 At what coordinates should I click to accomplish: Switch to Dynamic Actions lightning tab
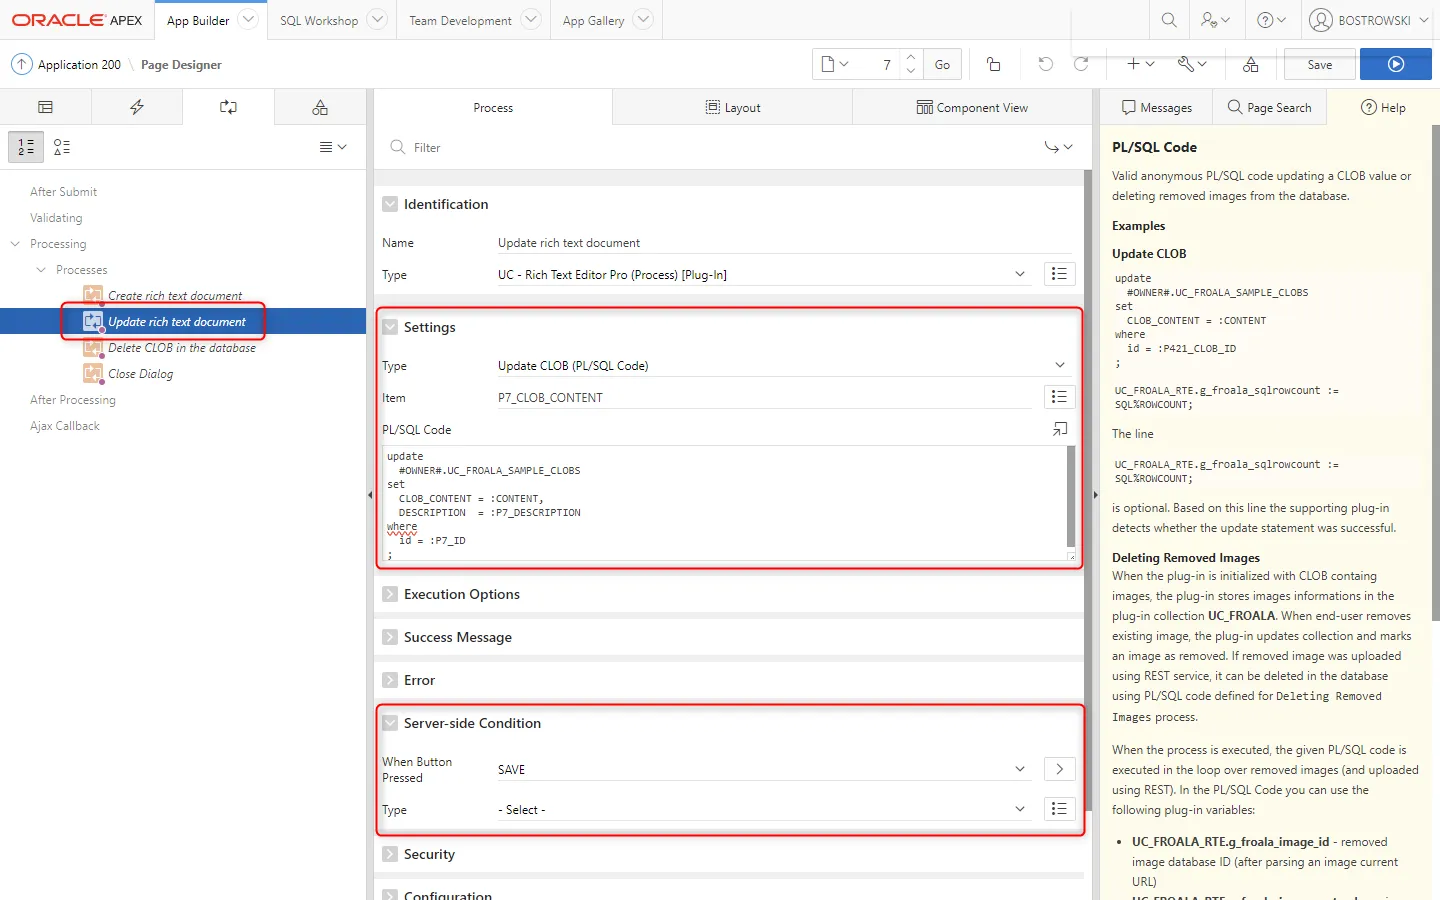coord(137,107)
